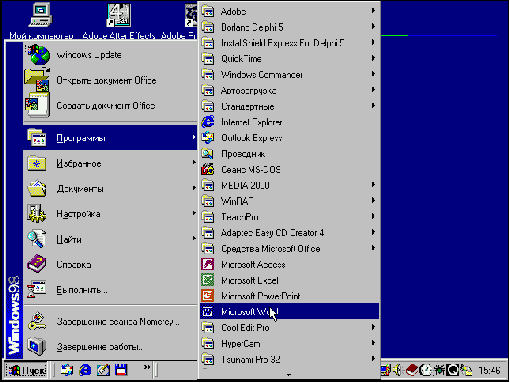Click the Справка help book icon
Image resolution: width=510 pixels, height=383 pixels.
(37, 264)
